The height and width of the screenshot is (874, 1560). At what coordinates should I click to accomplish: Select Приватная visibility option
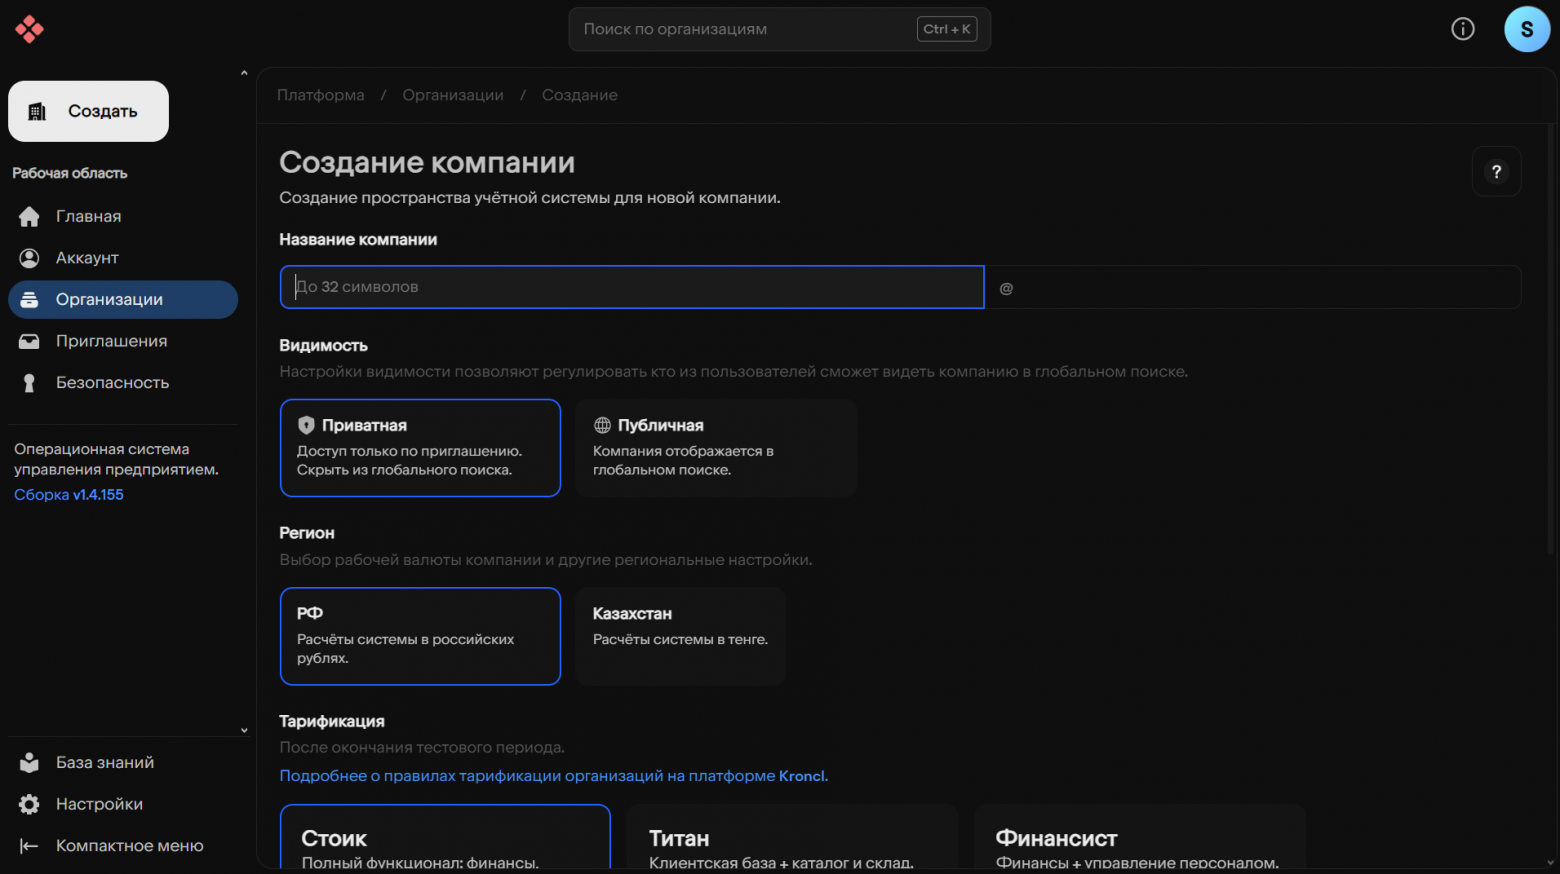[x=420, y=448]
